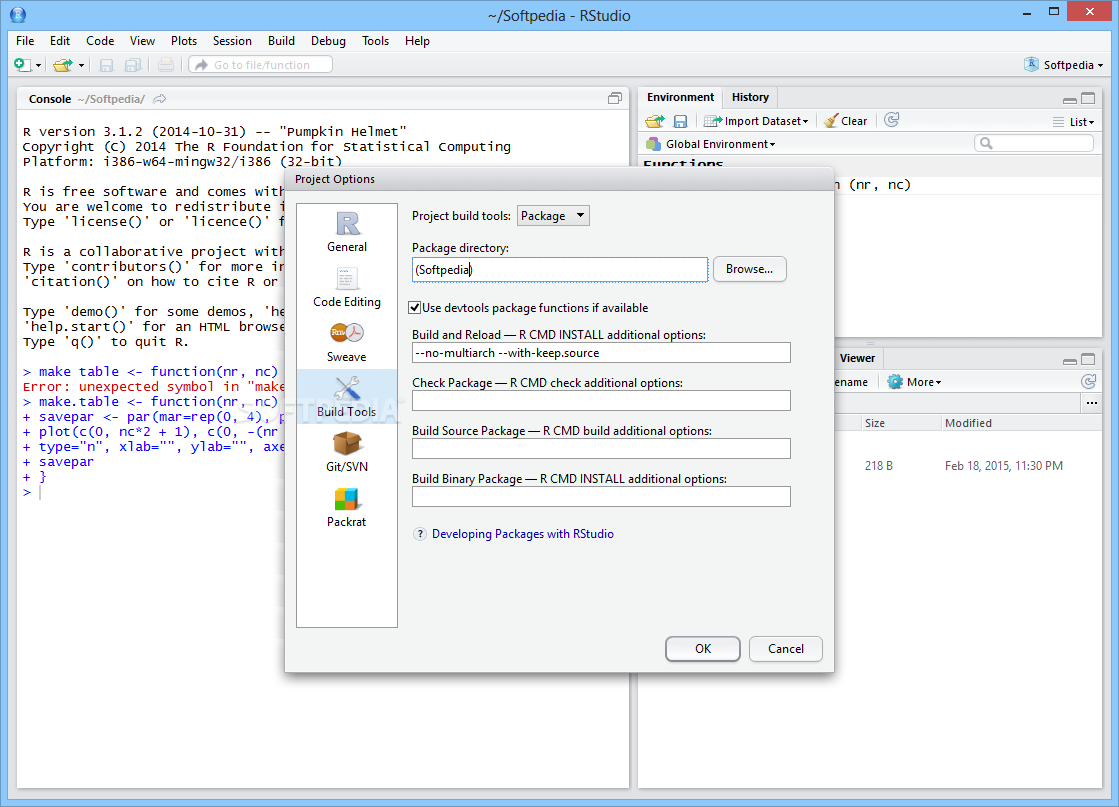Open the Debug menu
The width and height of the screenshot is (1119, 807).
pos(328,41)
